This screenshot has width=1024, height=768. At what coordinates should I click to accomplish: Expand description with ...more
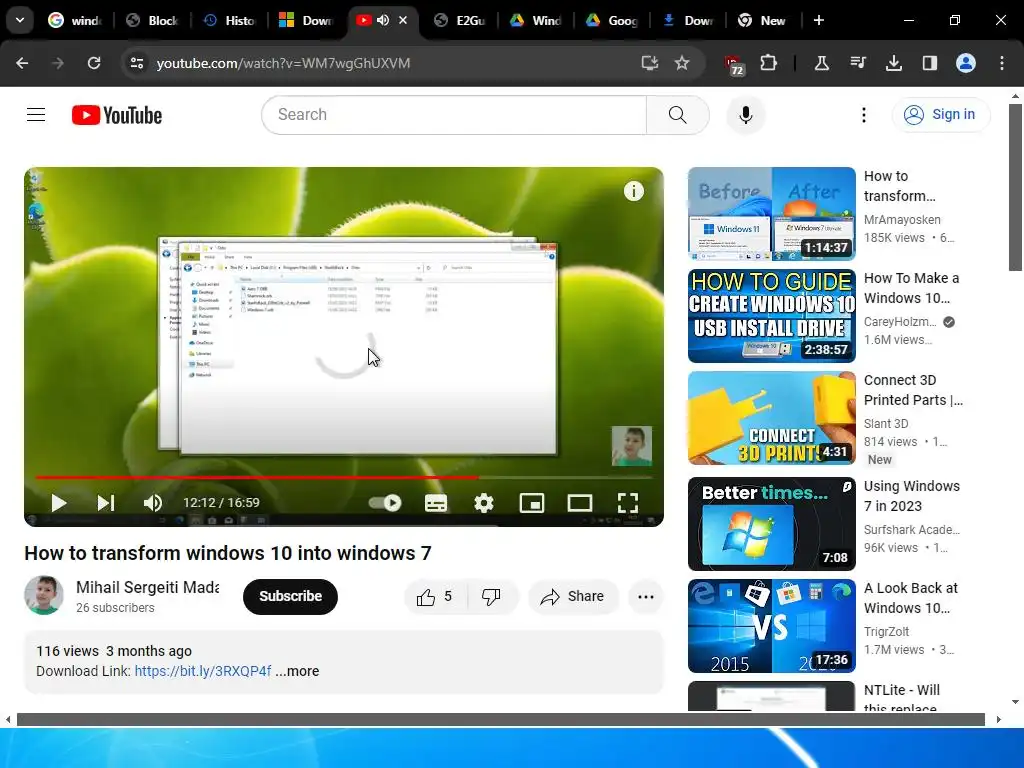(297, 671)
